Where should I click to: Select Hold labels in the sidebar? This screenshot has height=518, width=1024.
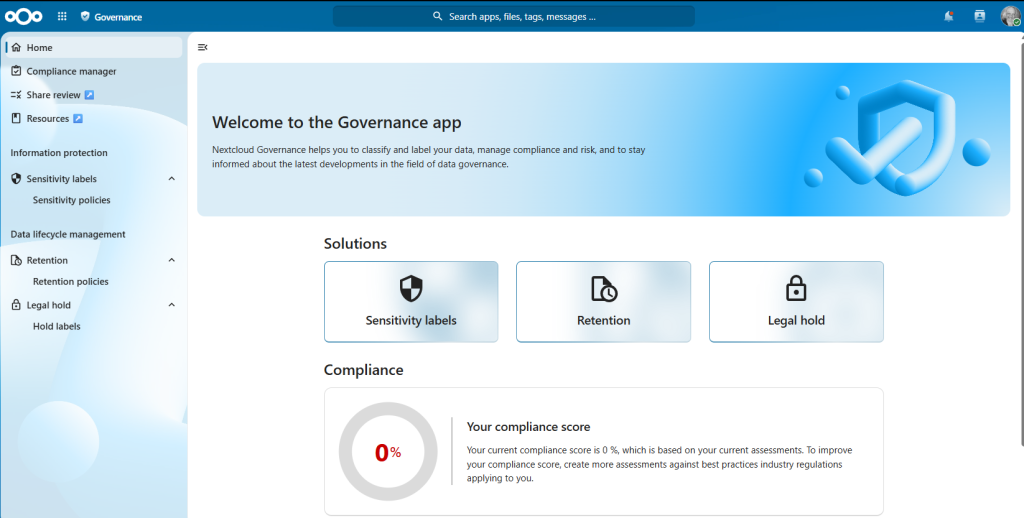[57, 326]
